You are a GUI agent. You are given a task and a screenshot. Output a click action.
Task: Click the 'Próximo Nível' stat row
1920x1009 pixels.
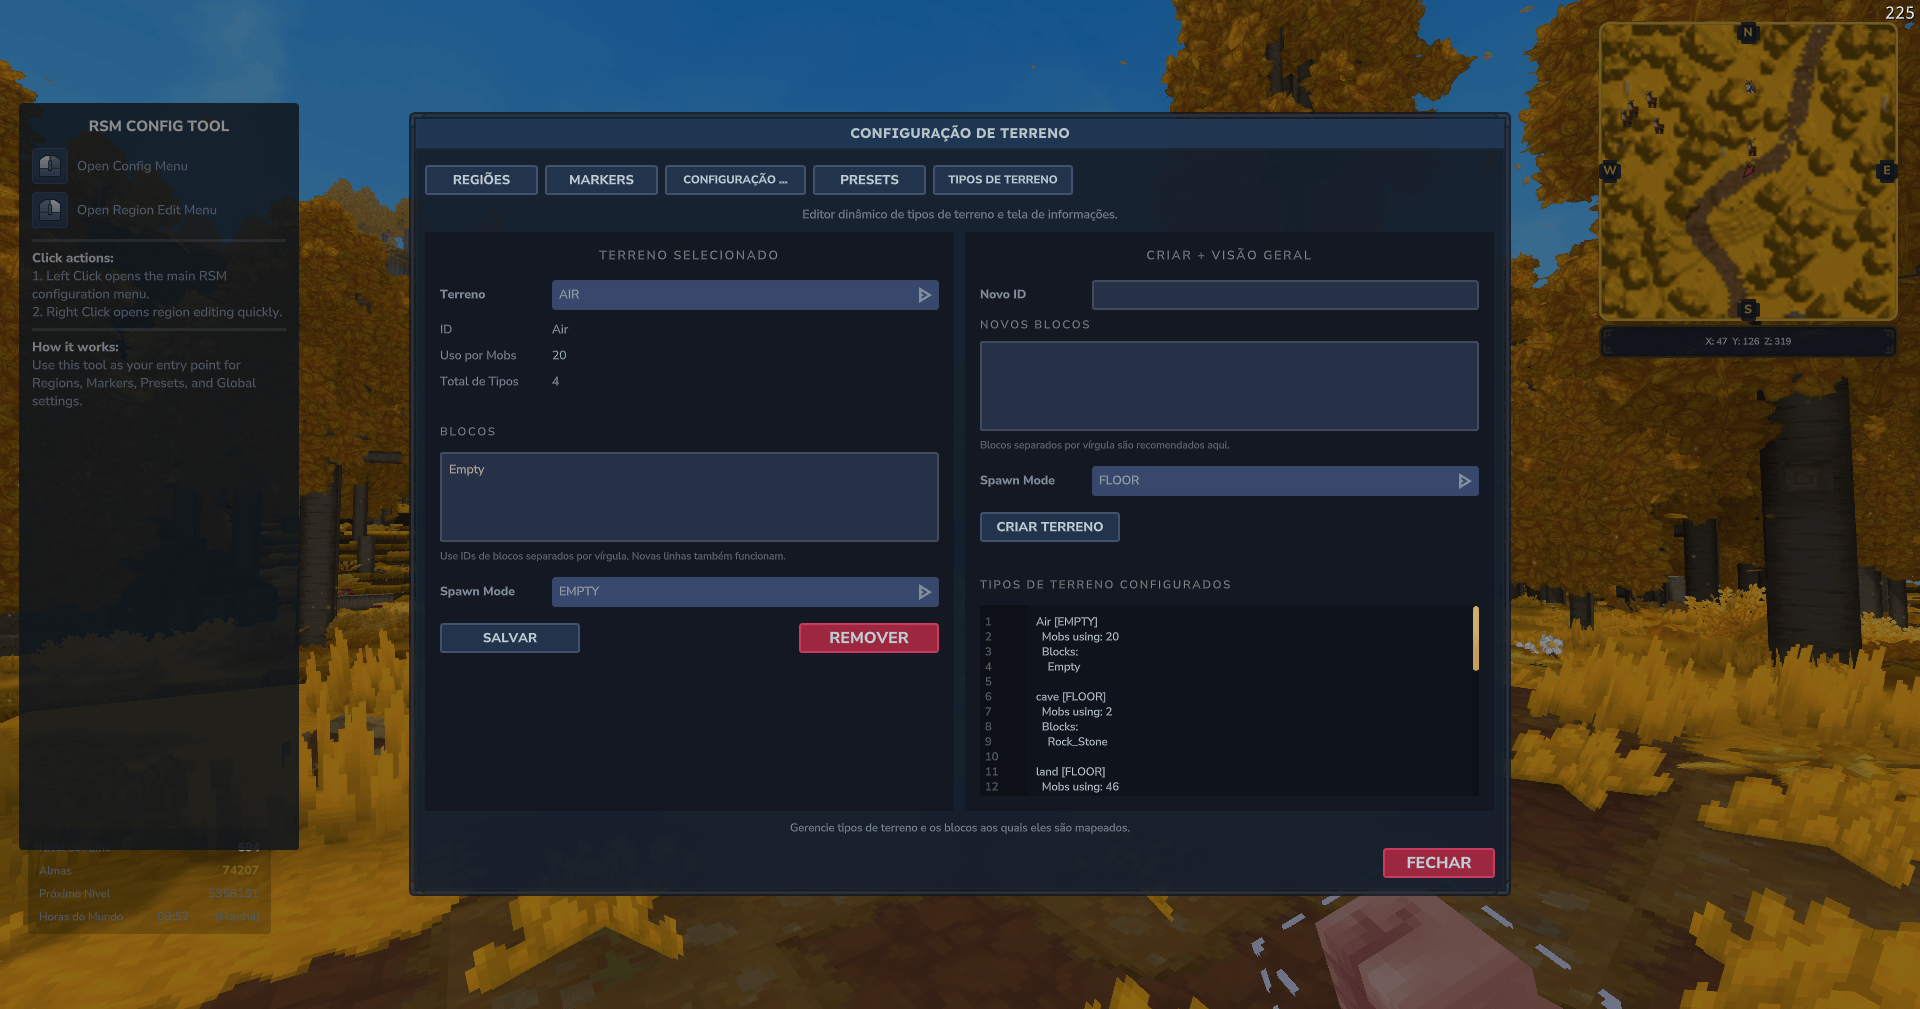(149, 894)
